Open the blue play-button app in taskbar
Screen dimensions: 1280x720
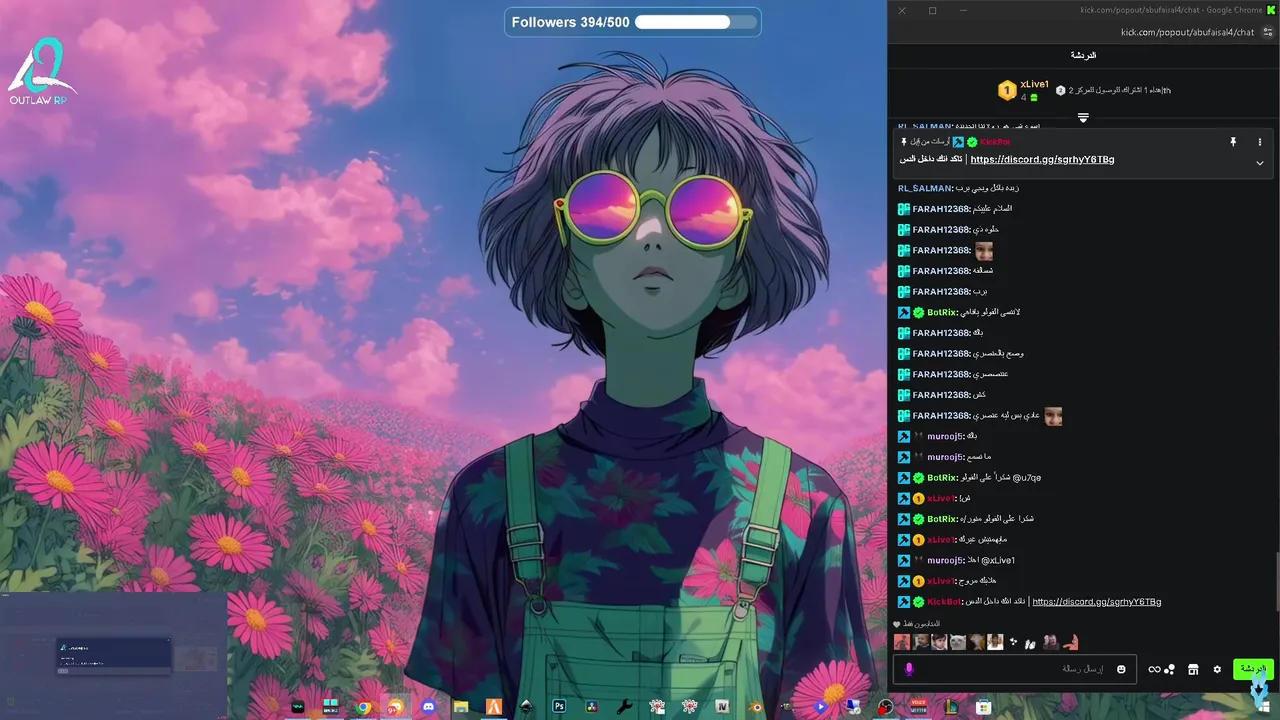click(820, 706)
